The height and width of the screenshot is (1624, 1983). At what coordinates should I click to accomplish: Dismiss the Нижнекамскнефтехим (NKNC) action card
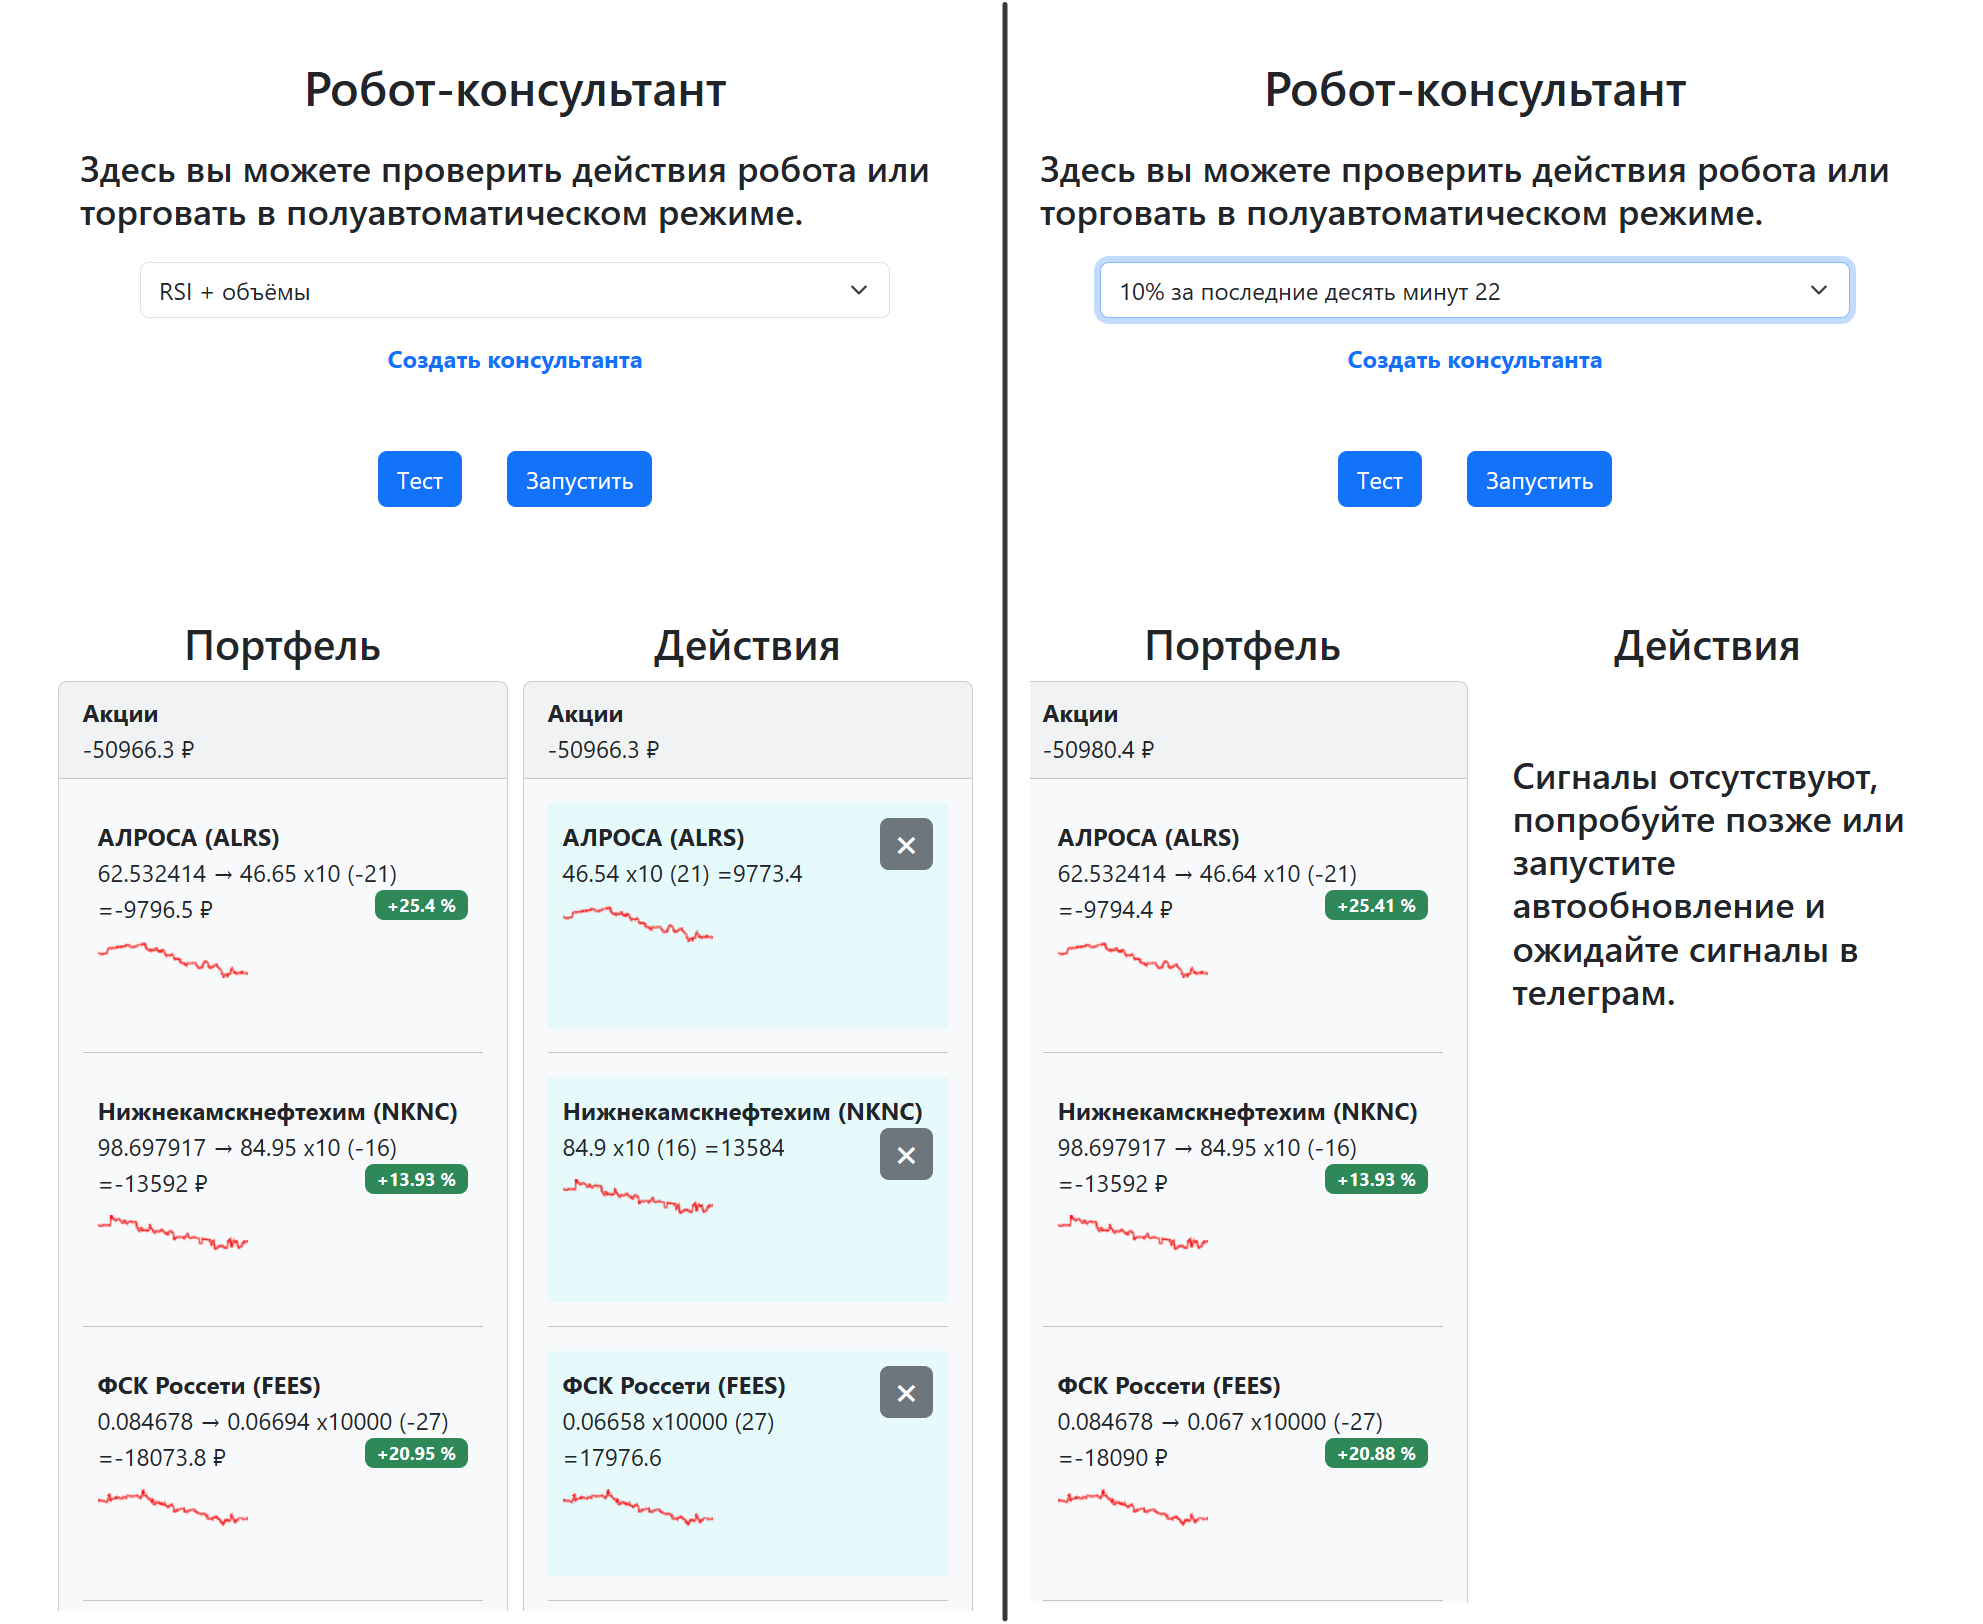pyautogui.click(x=906, y=1155)
